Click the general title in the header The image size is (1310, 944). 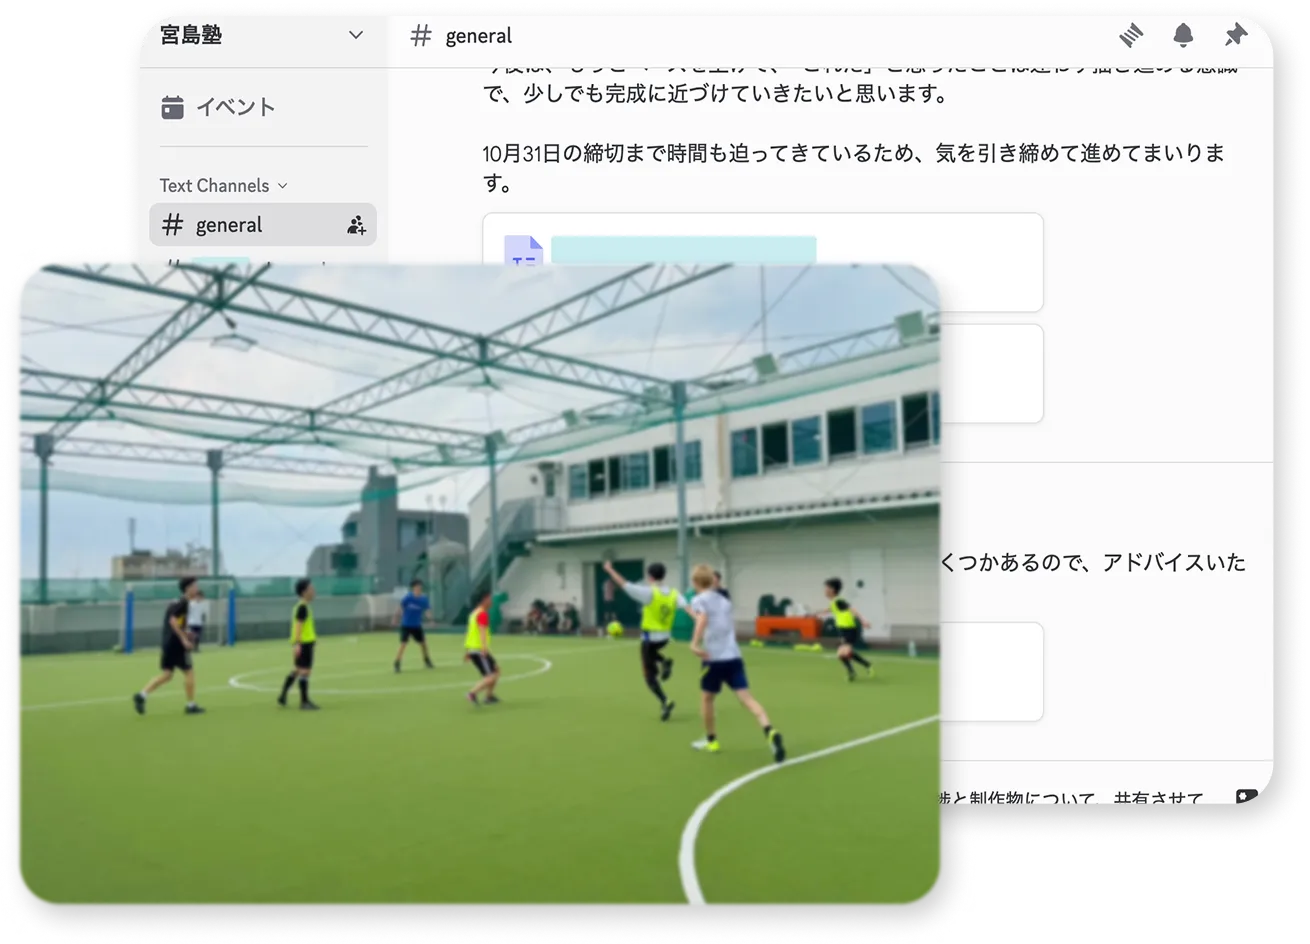(x=478, y=36)
